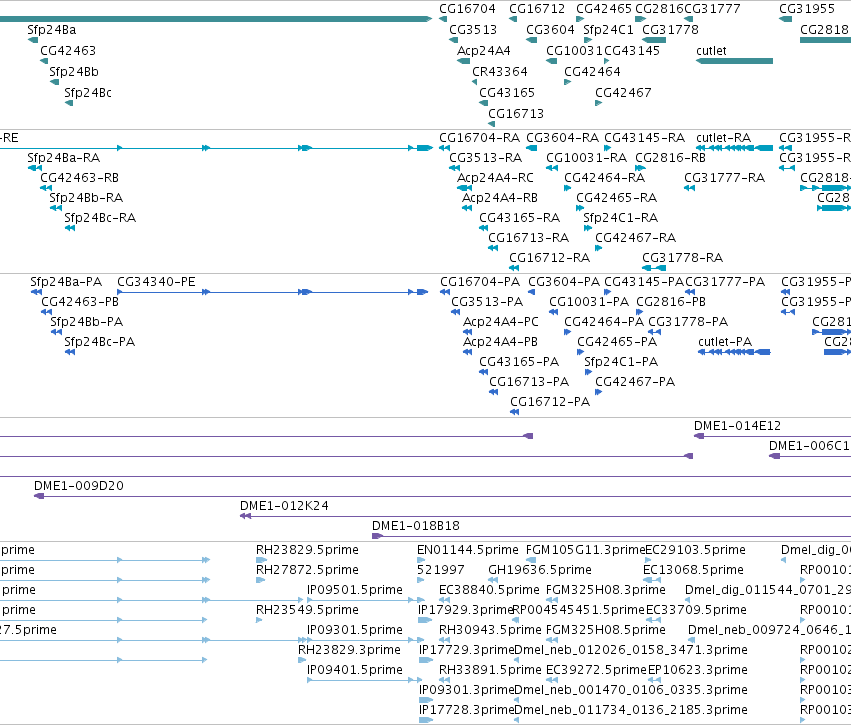Select transcript CG43165-RA
The height and width of the screenshot is (725, 851).
pos(519,218)
